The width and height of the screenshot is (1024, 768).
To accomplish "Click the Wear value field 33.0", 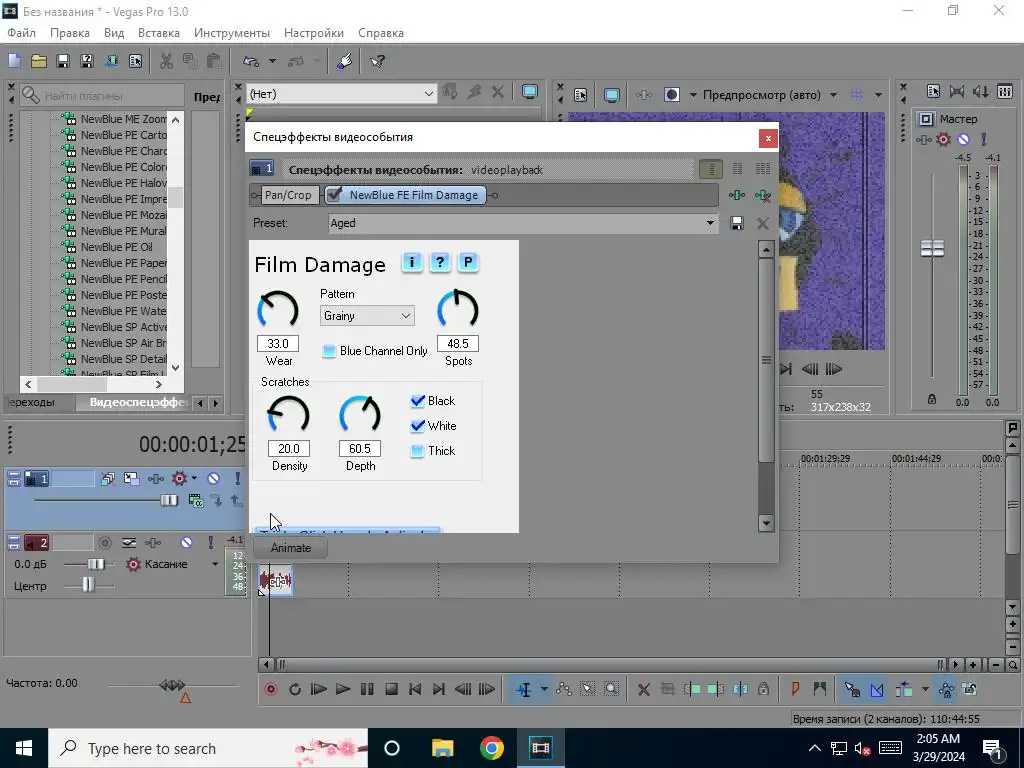I will pos(278,344).
